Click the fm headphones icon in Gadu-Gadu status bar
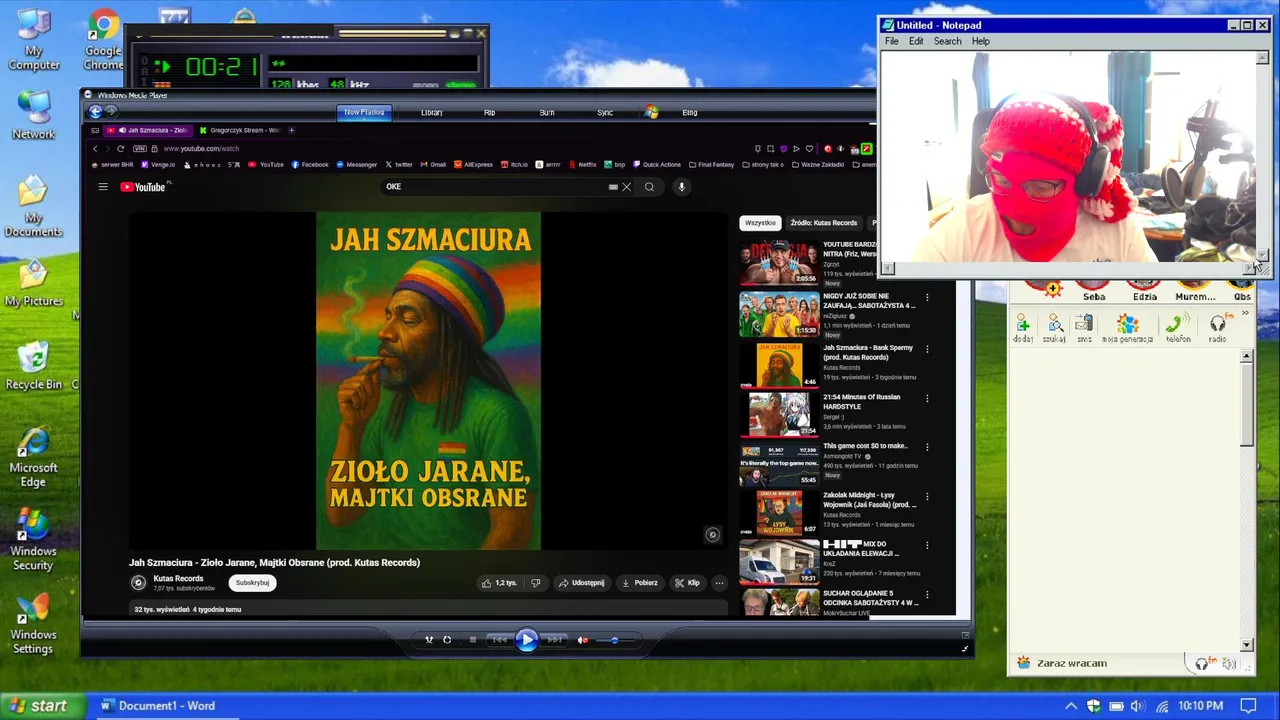The height and width of the screenshot is (720, 1280). [x=1205, y=663]
